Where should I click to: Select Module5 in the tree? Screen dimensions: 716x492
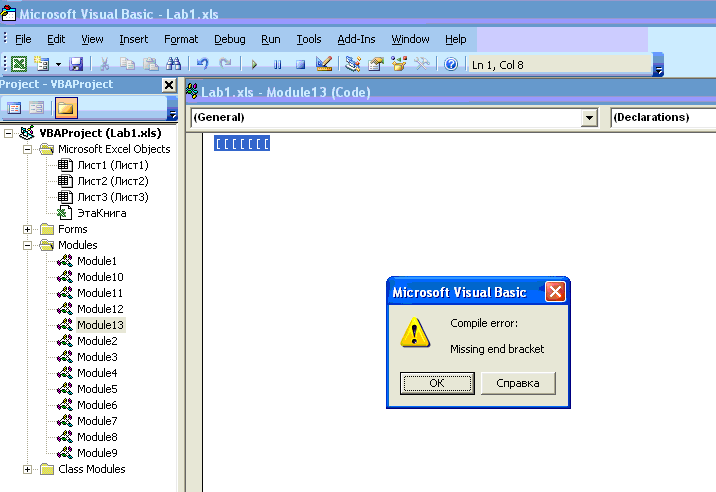click(97, 389)
